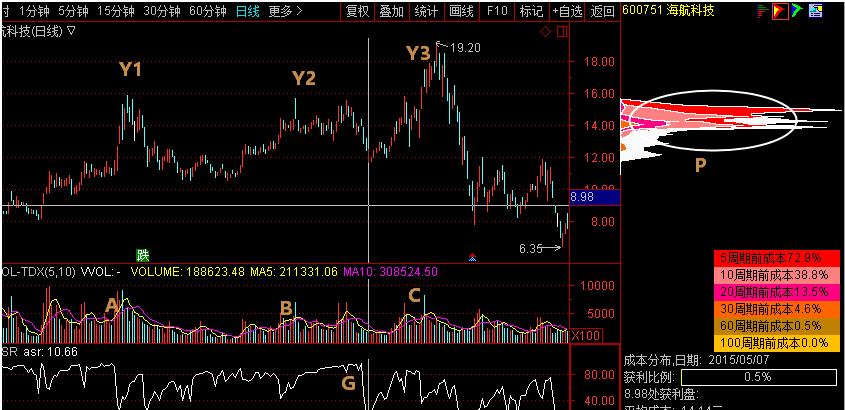The width and height of the screenshot is (845, 410).
Task: Click the 获利比例 0.5% progress bar
Action: coord(758,377)
